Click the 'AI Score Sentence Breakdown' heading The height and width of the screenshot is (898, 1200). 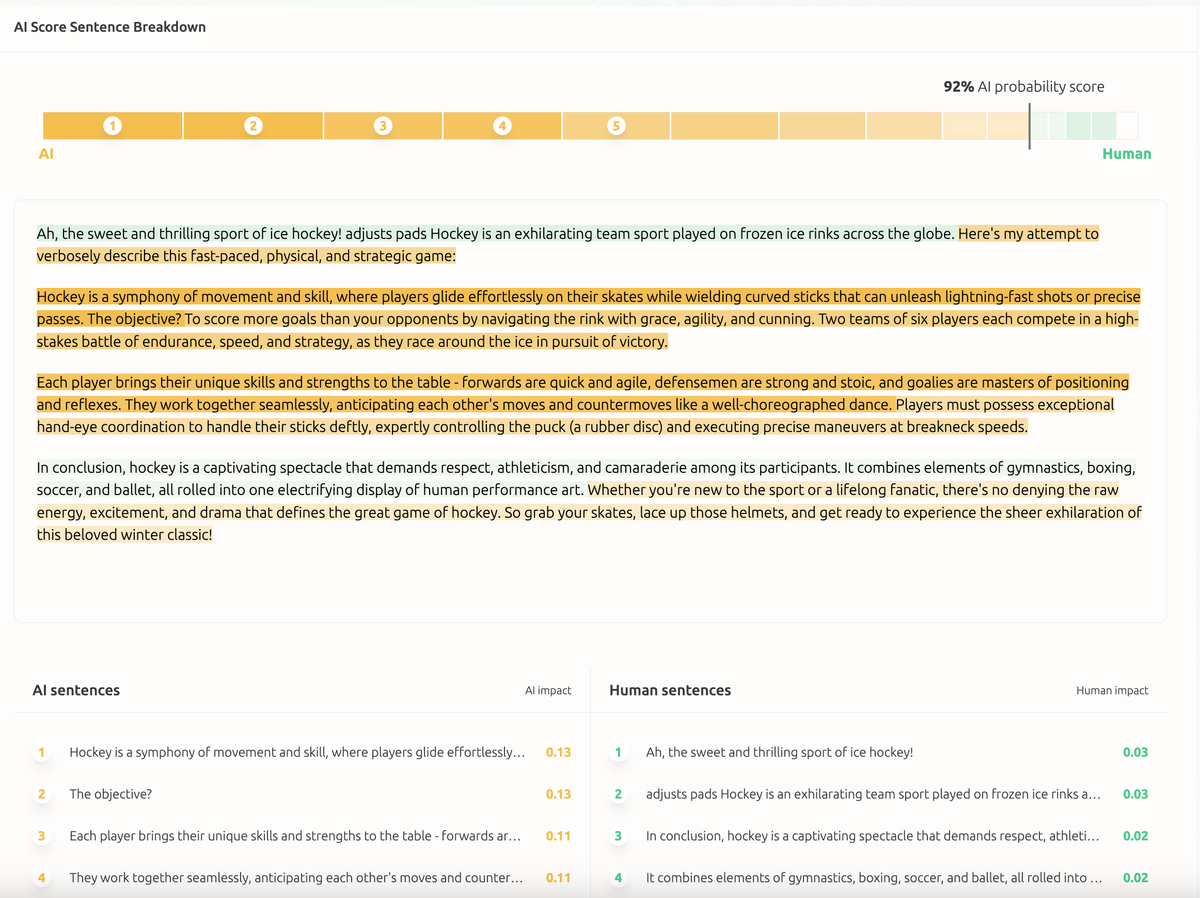tap(109, 27)
